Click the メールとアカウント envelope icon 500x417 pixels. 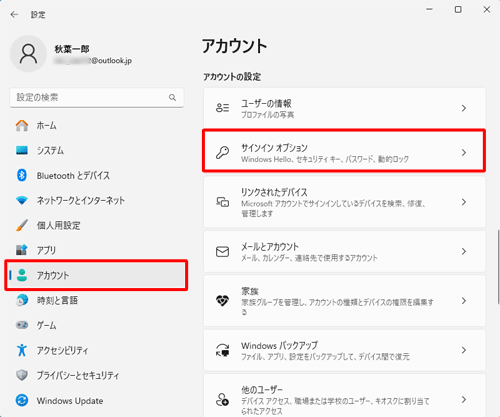222,252
